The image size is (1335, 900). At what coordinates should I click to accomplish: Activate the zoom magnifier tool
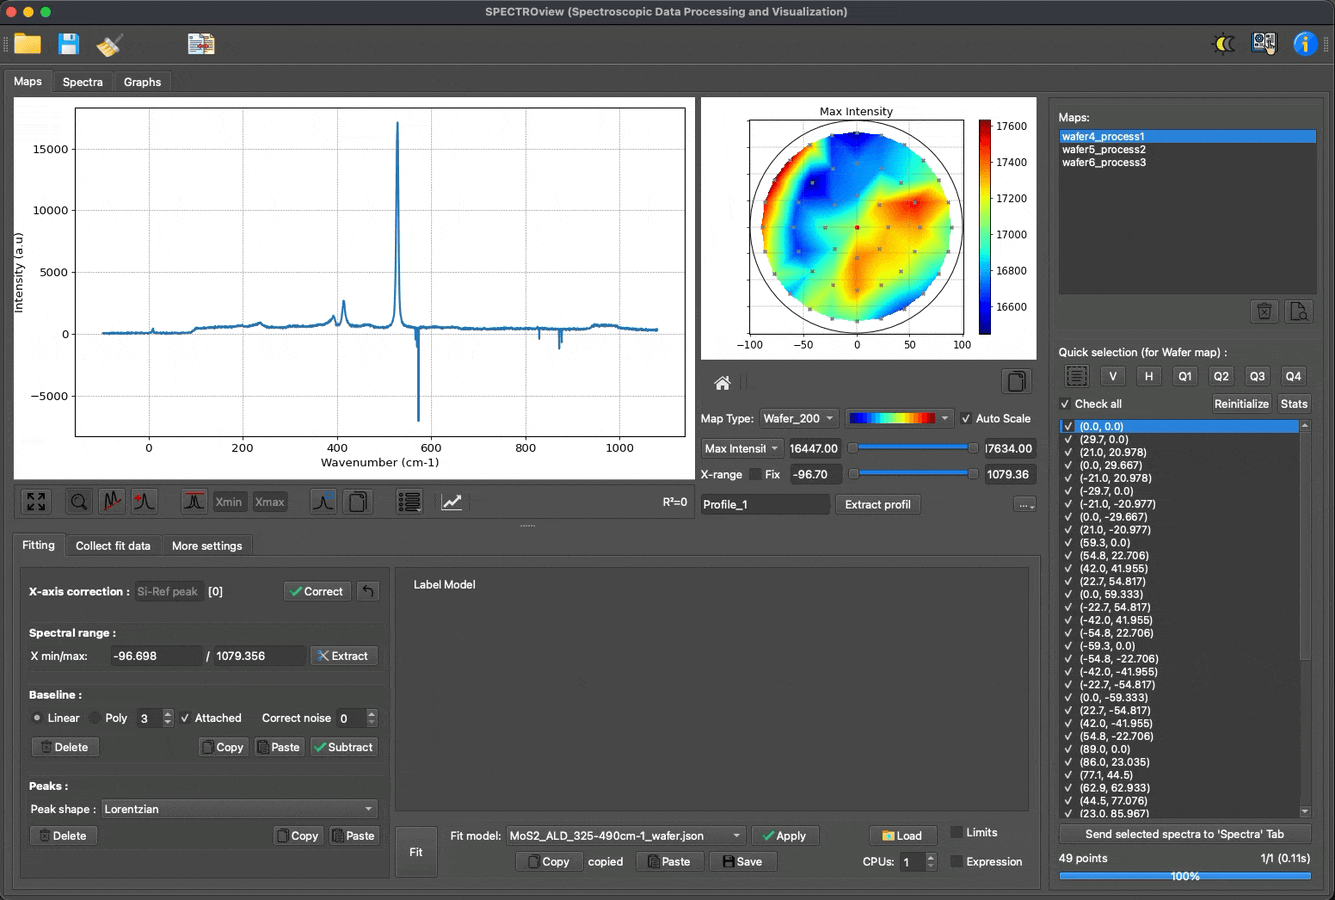(78, 501)
